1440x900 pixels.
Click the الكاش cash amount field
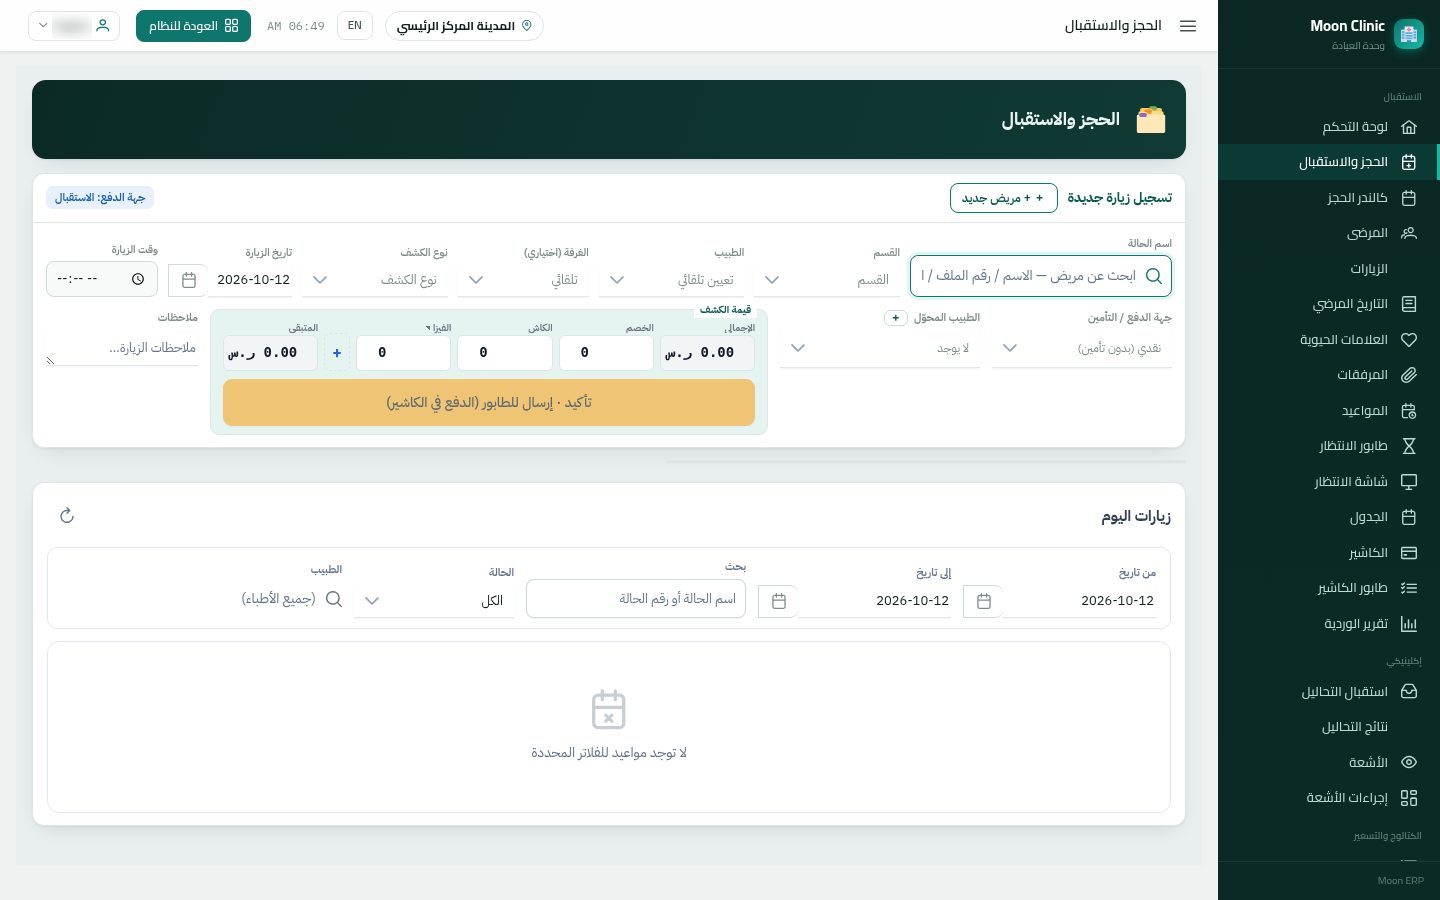click(505, 353)
